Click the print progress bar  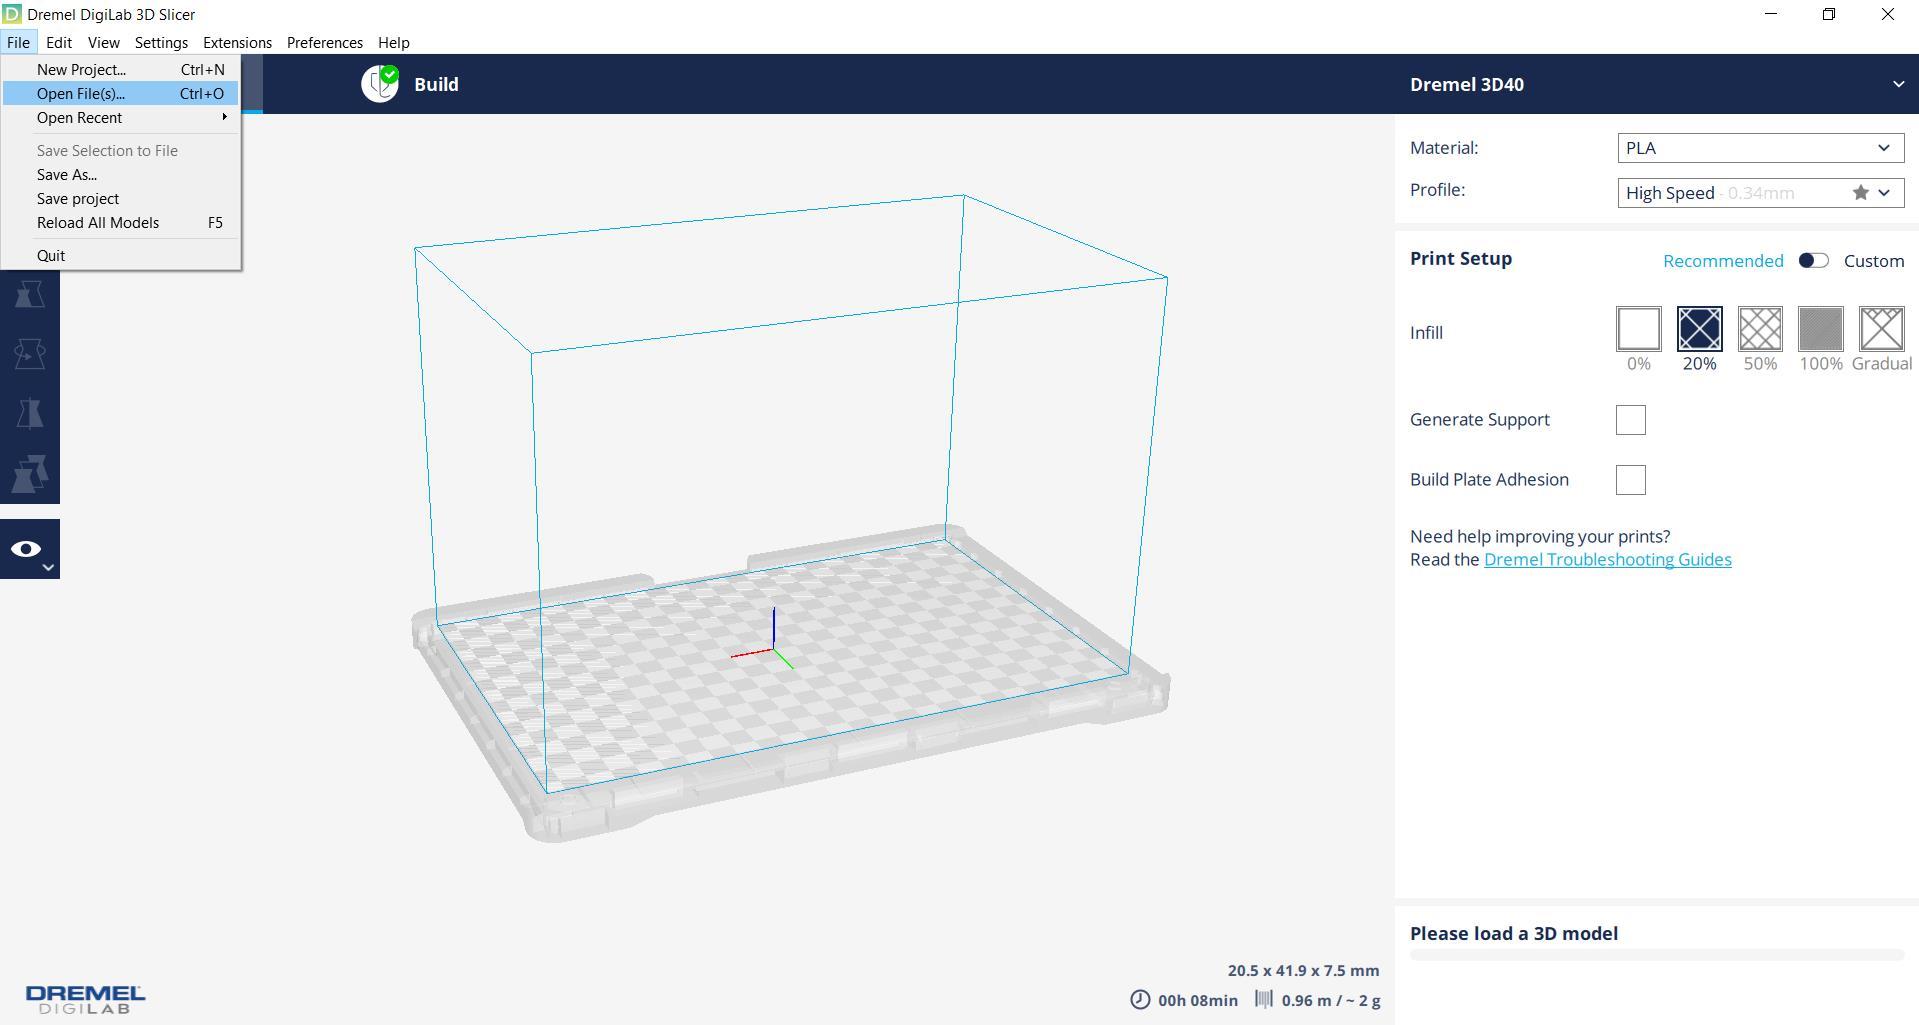click(x=1656, y=955)
